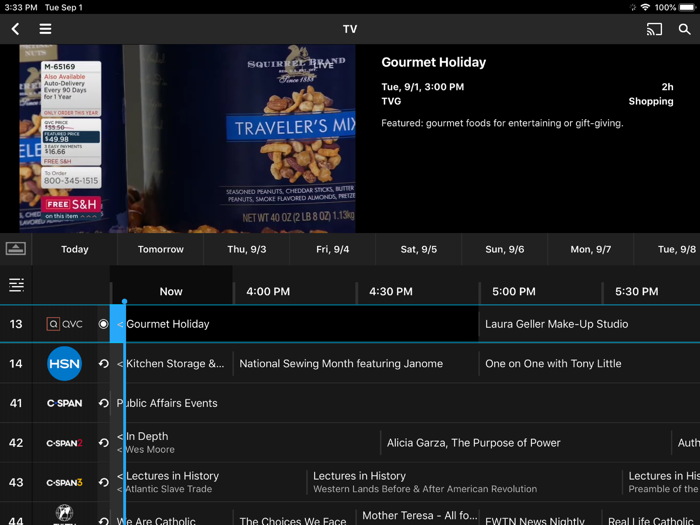Screen dimensions: 700x525
Task: Switch to the Tomorrow tab
Action: pos(160,249)
